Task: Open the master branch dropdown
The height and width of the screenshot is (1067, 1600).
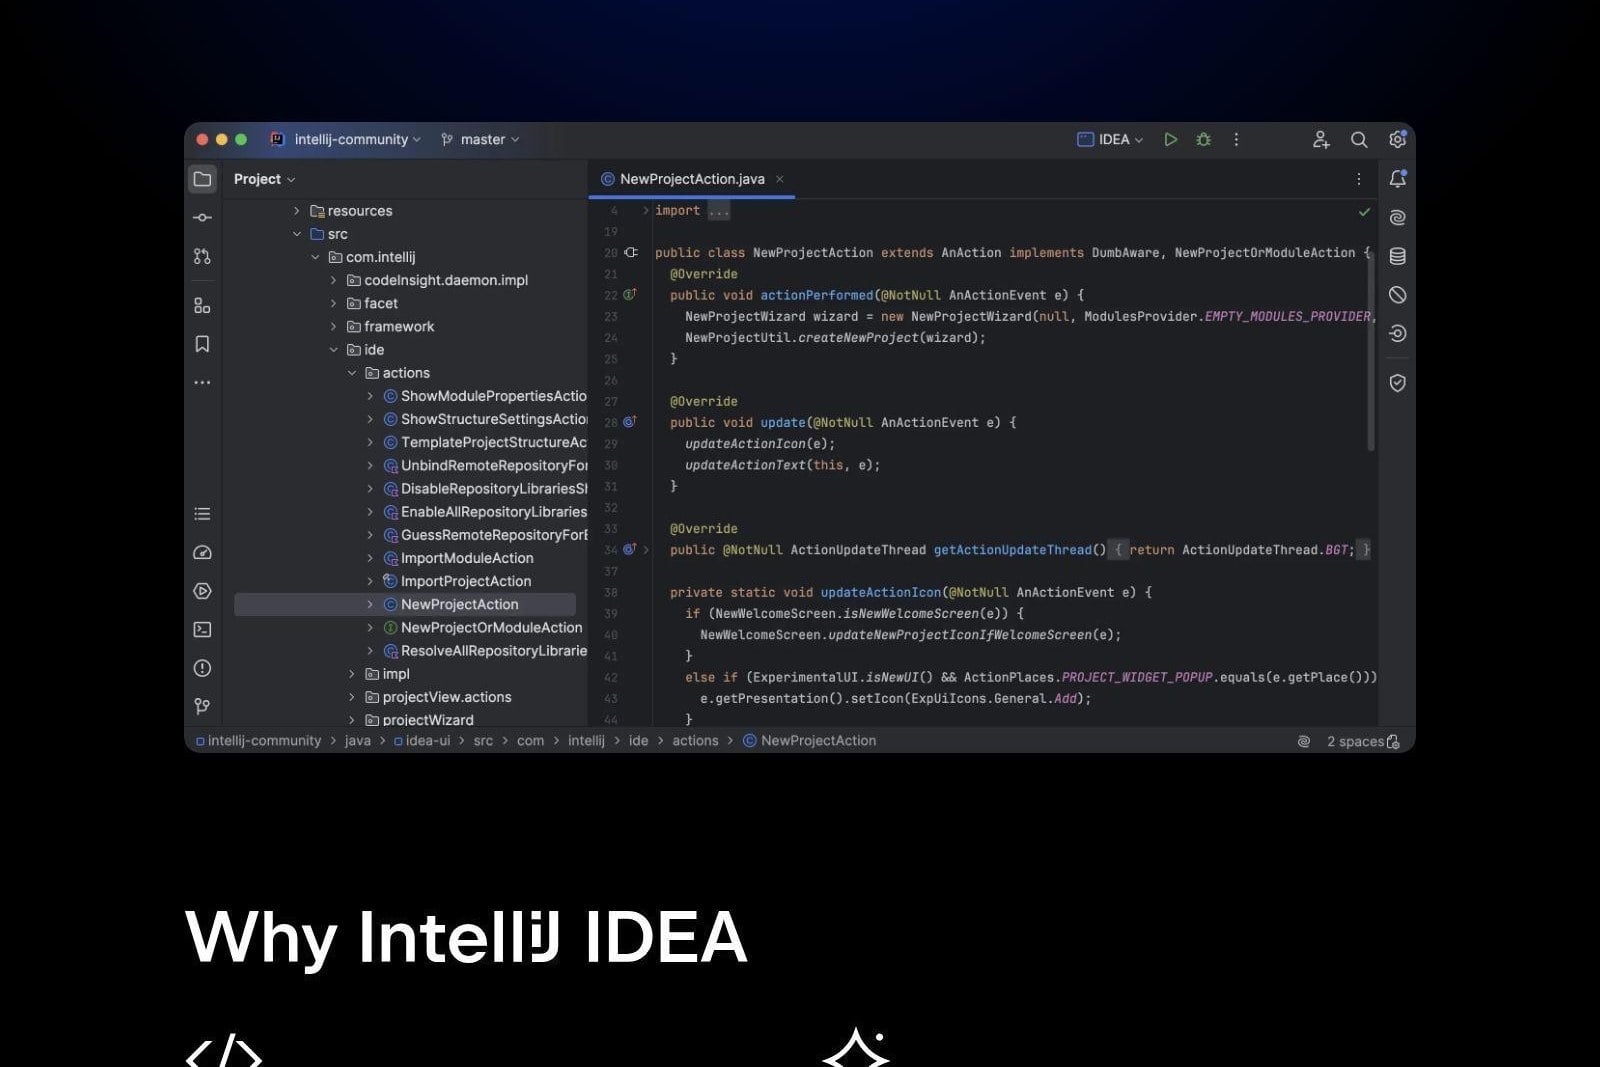Action: 481,140
